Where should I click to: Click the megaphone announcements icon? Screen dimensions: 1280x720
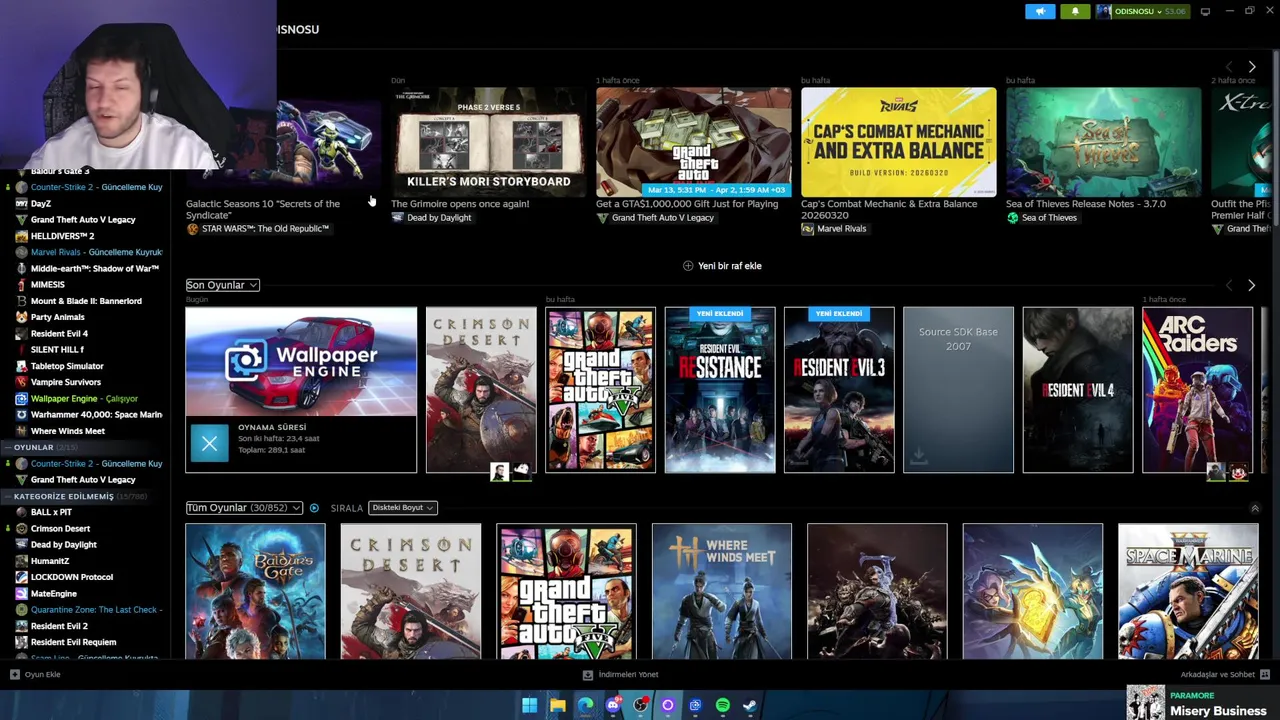coord(1040,11)
